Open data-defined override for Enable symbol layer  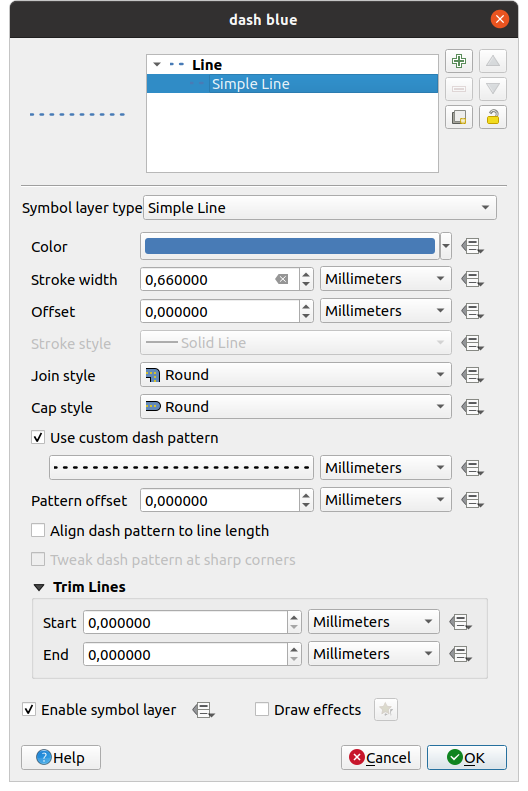203,710
